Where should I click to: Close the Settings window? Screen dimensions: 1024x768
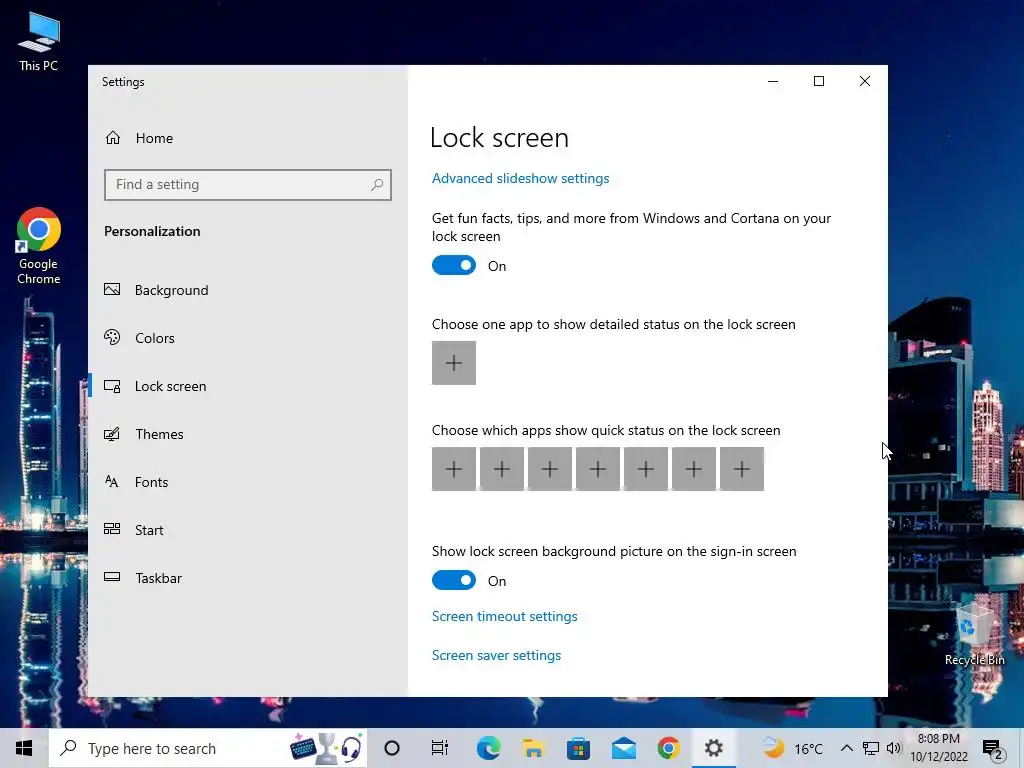coord(865,81)
